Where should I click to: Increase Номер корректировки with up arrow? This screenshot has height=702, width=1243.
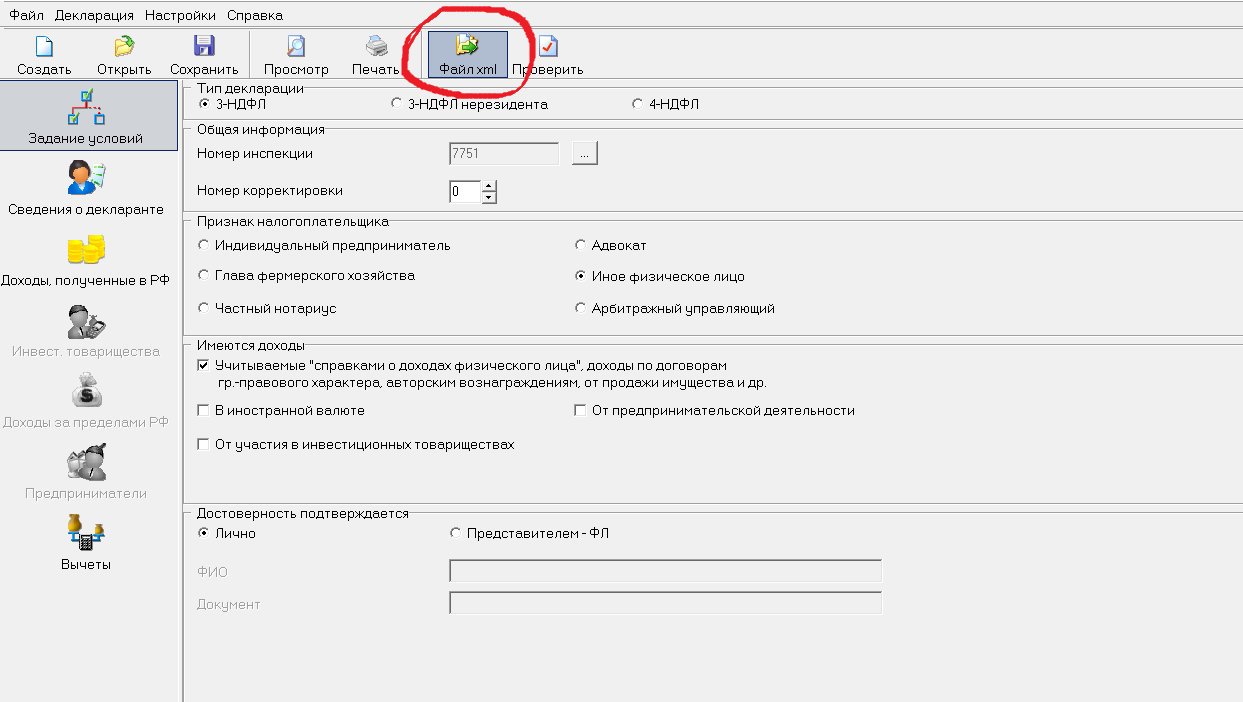488,185
